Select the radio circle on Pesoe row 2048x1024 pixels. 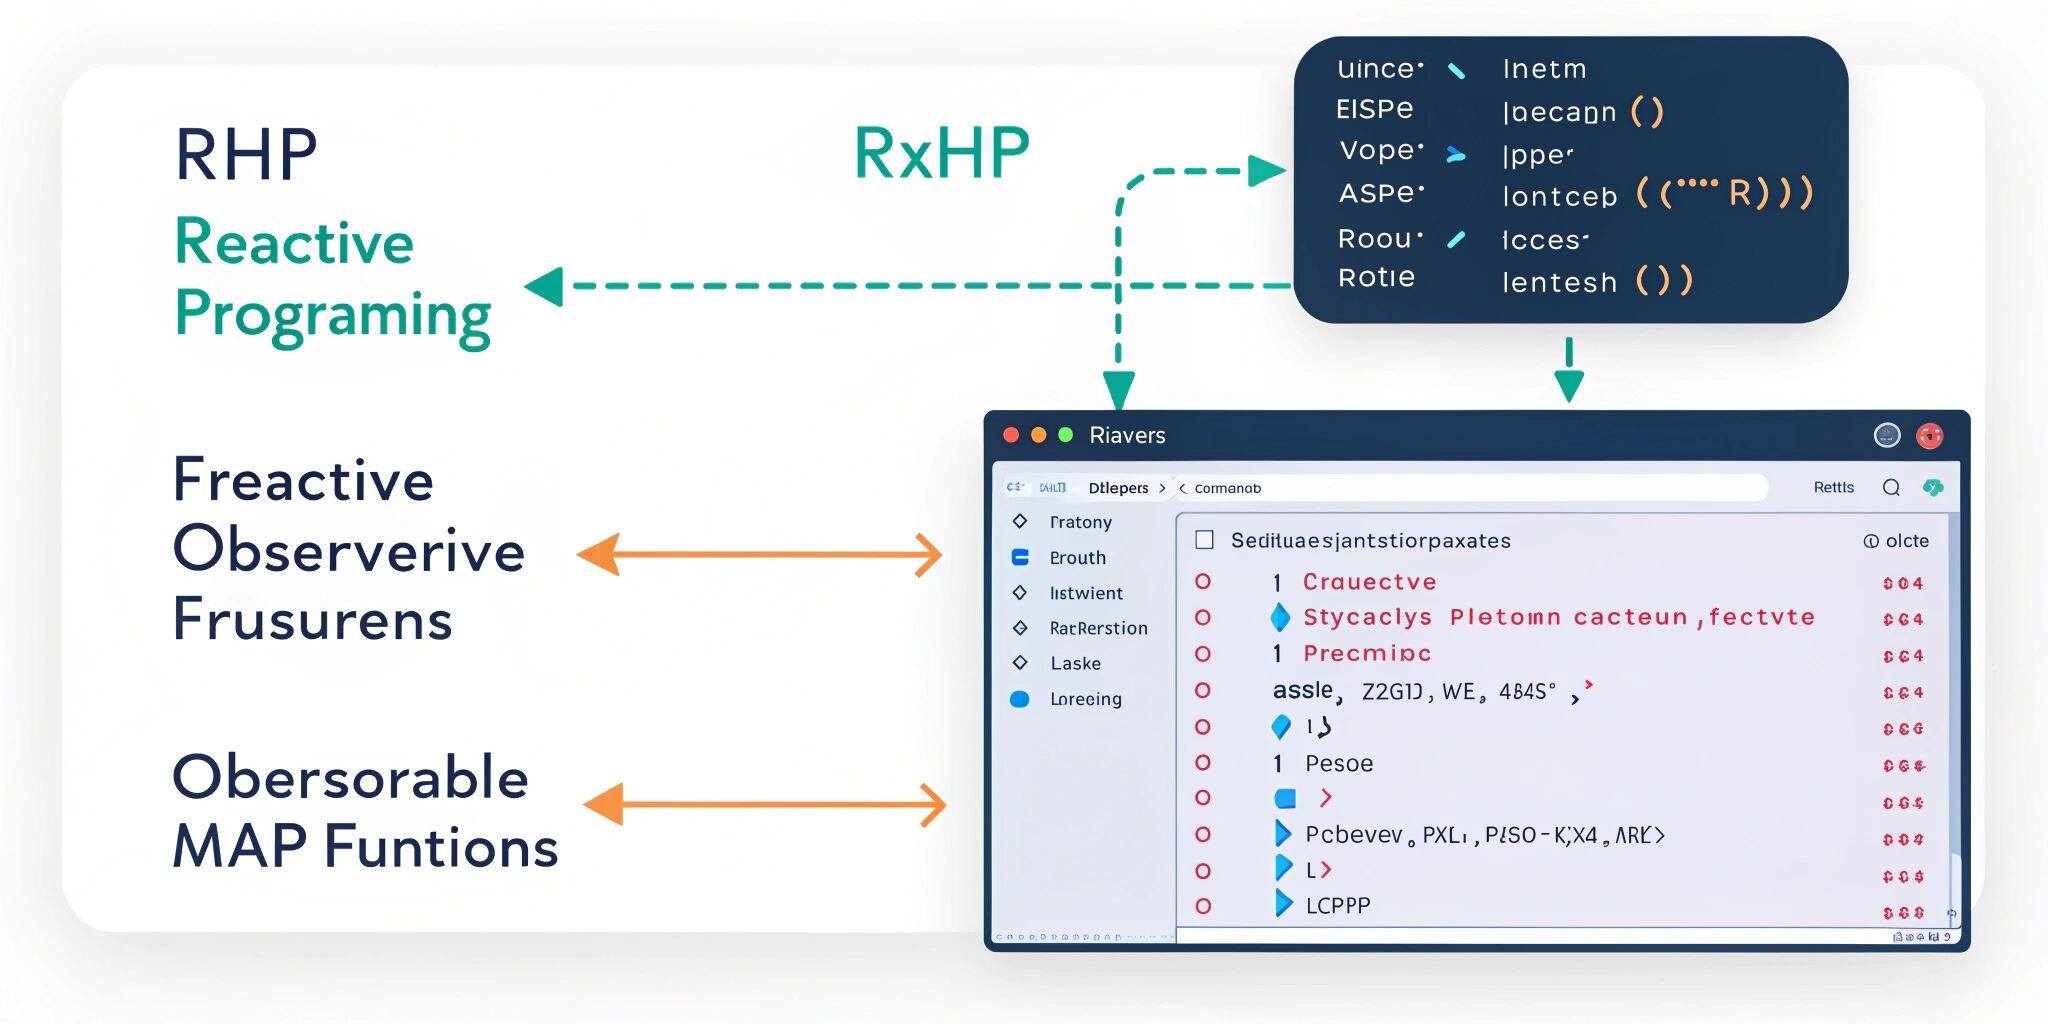coord(1203,763)
